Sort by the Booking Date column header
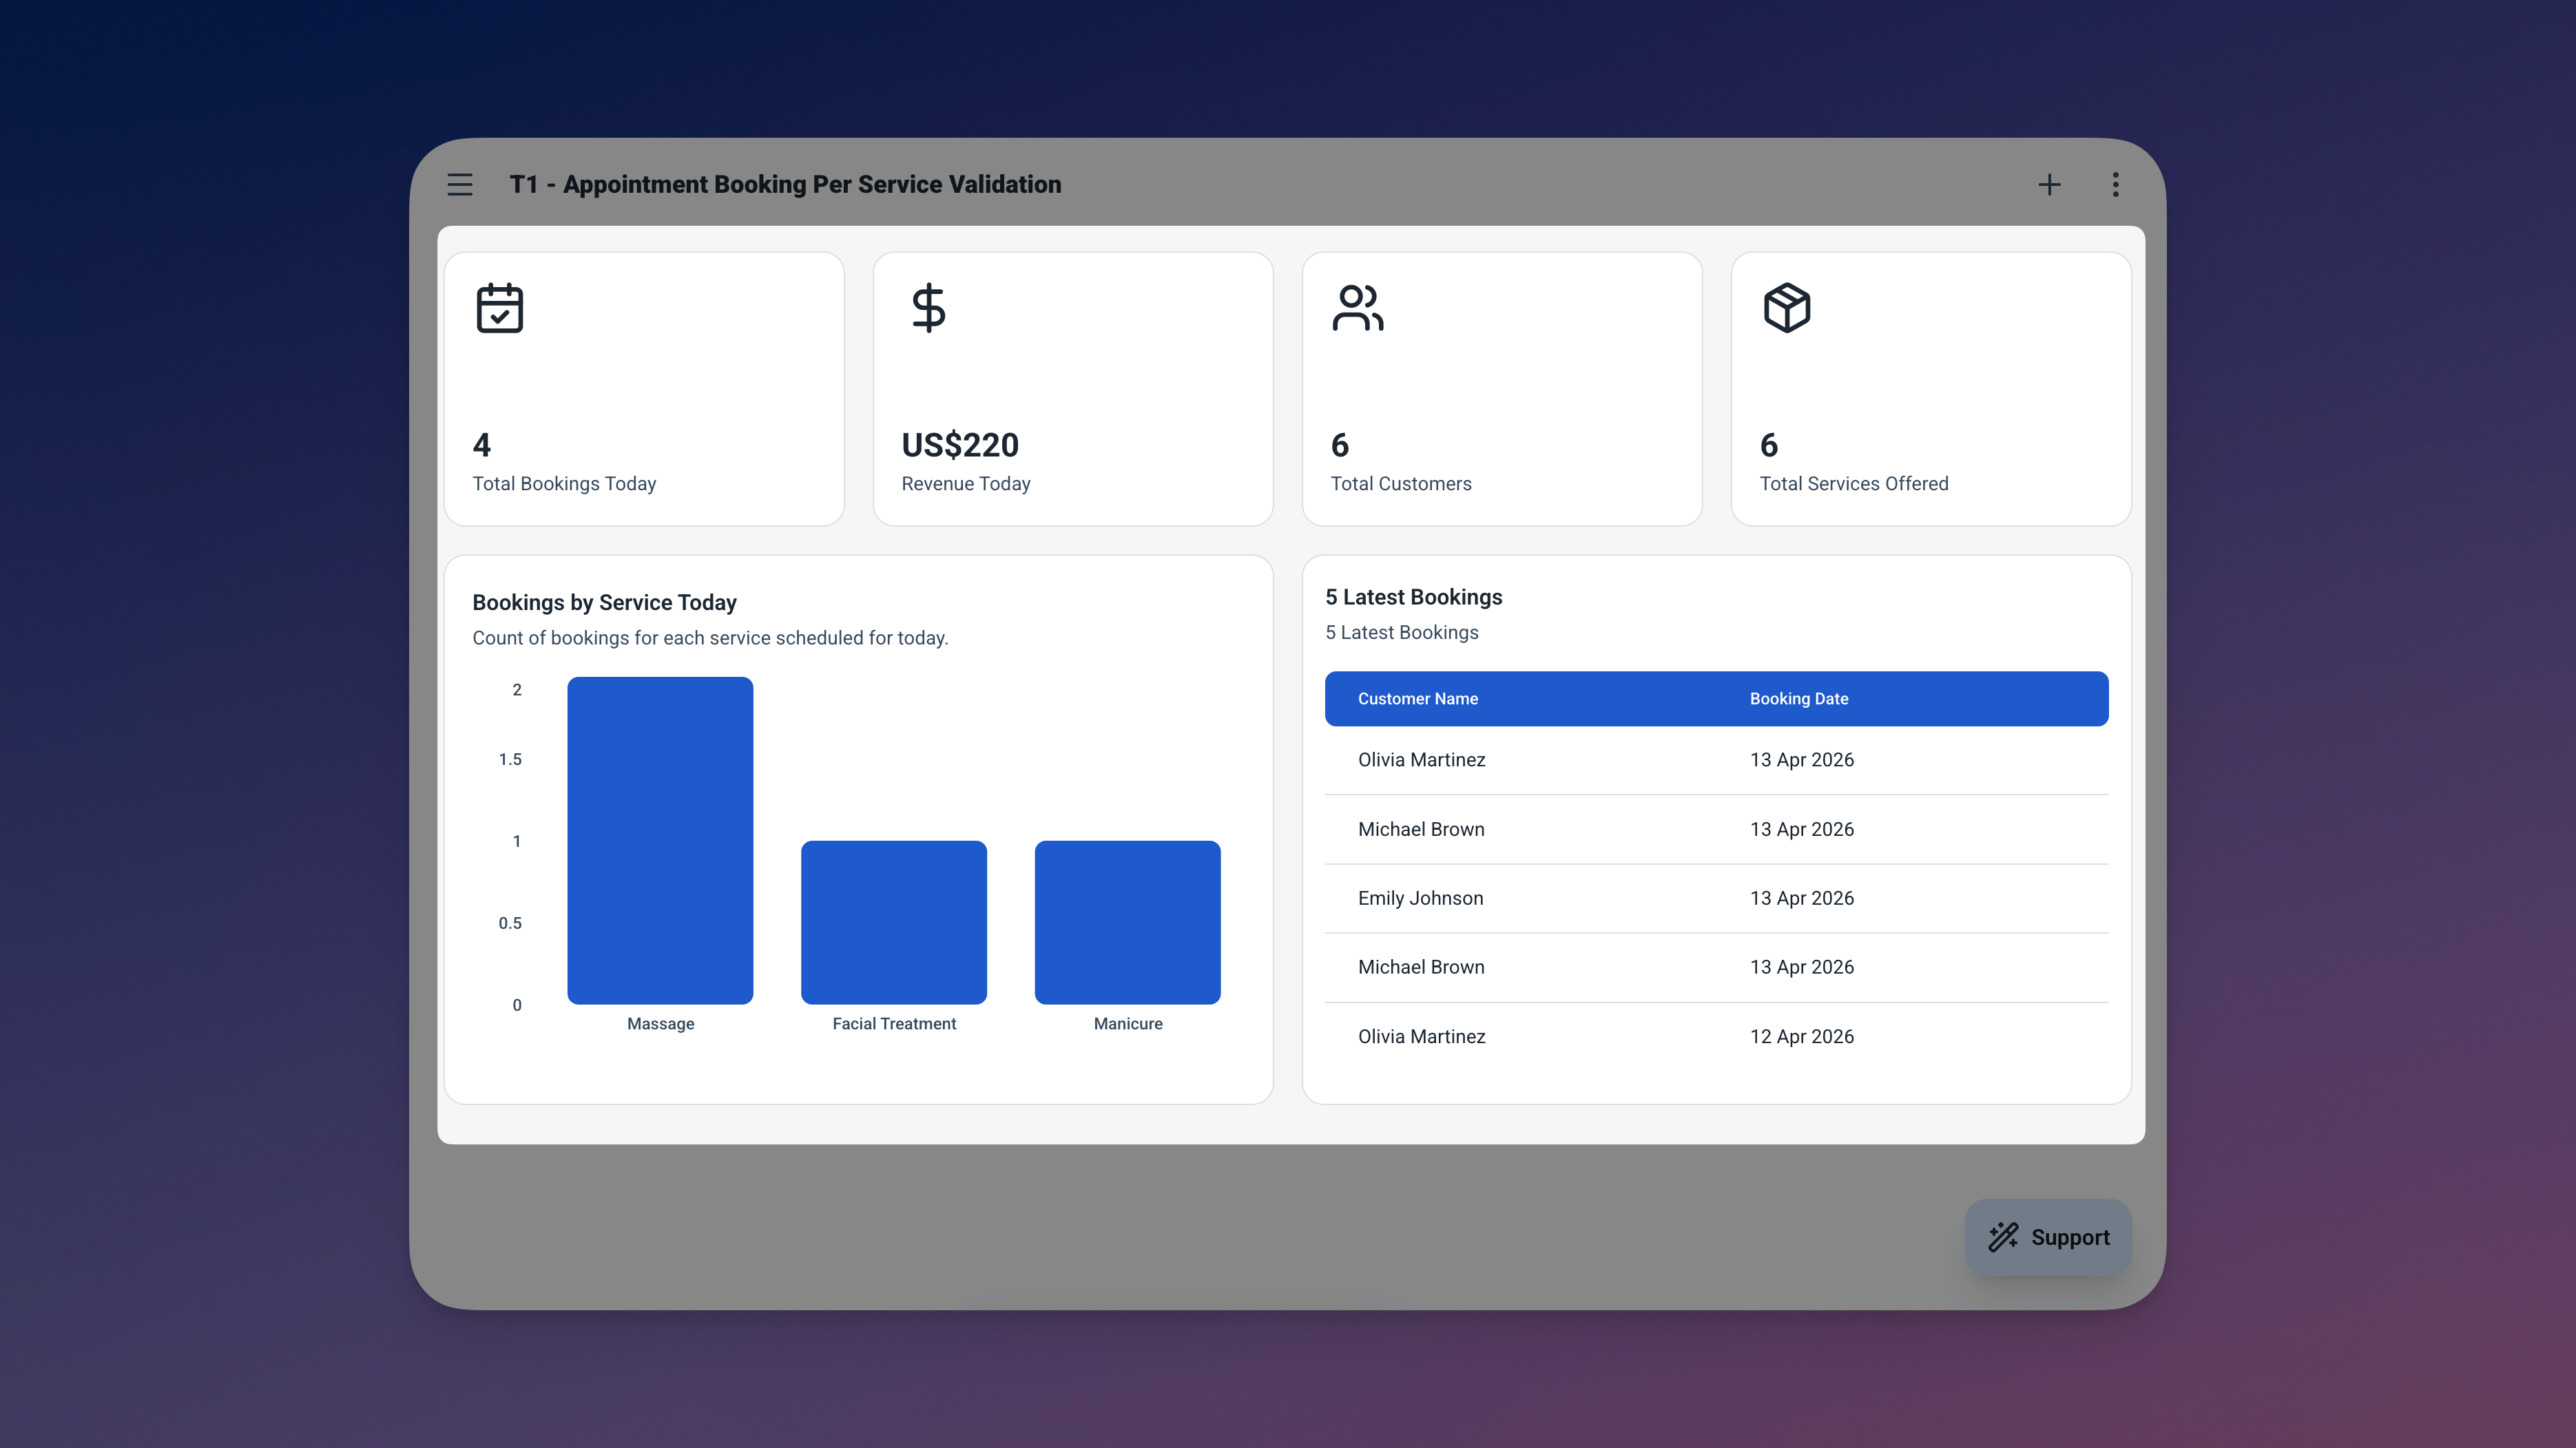 (1798, 699)
